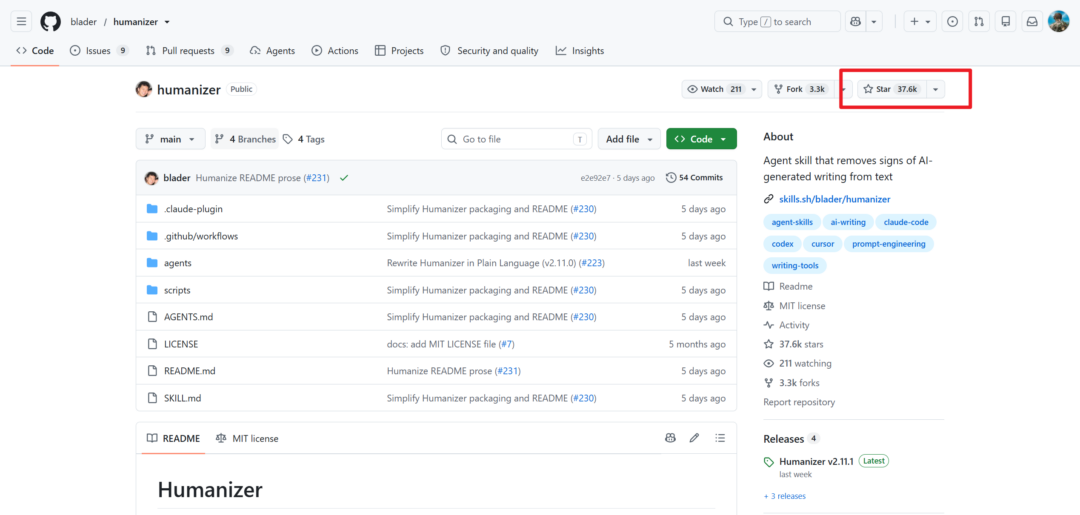1080x515 pixels.
Task: Open the hamburger navigation menu
Action: [x=21, y=21]
